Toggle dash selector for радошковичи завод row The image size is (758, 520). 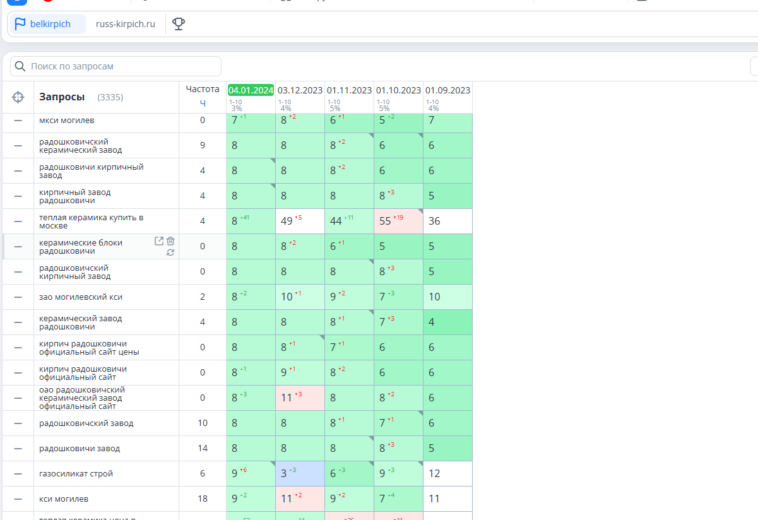point(18,448)
